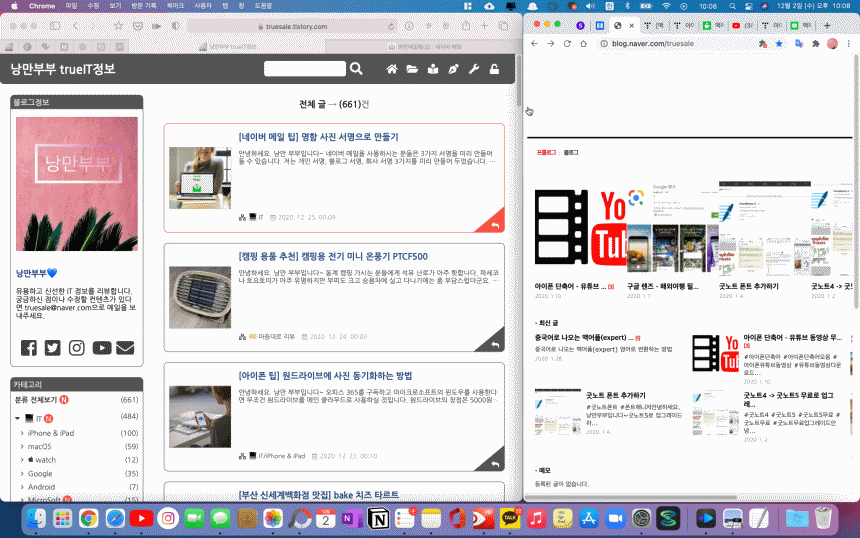Click the email envelope icon in the blog profile
Screen dimensions: 860x538
125,348
